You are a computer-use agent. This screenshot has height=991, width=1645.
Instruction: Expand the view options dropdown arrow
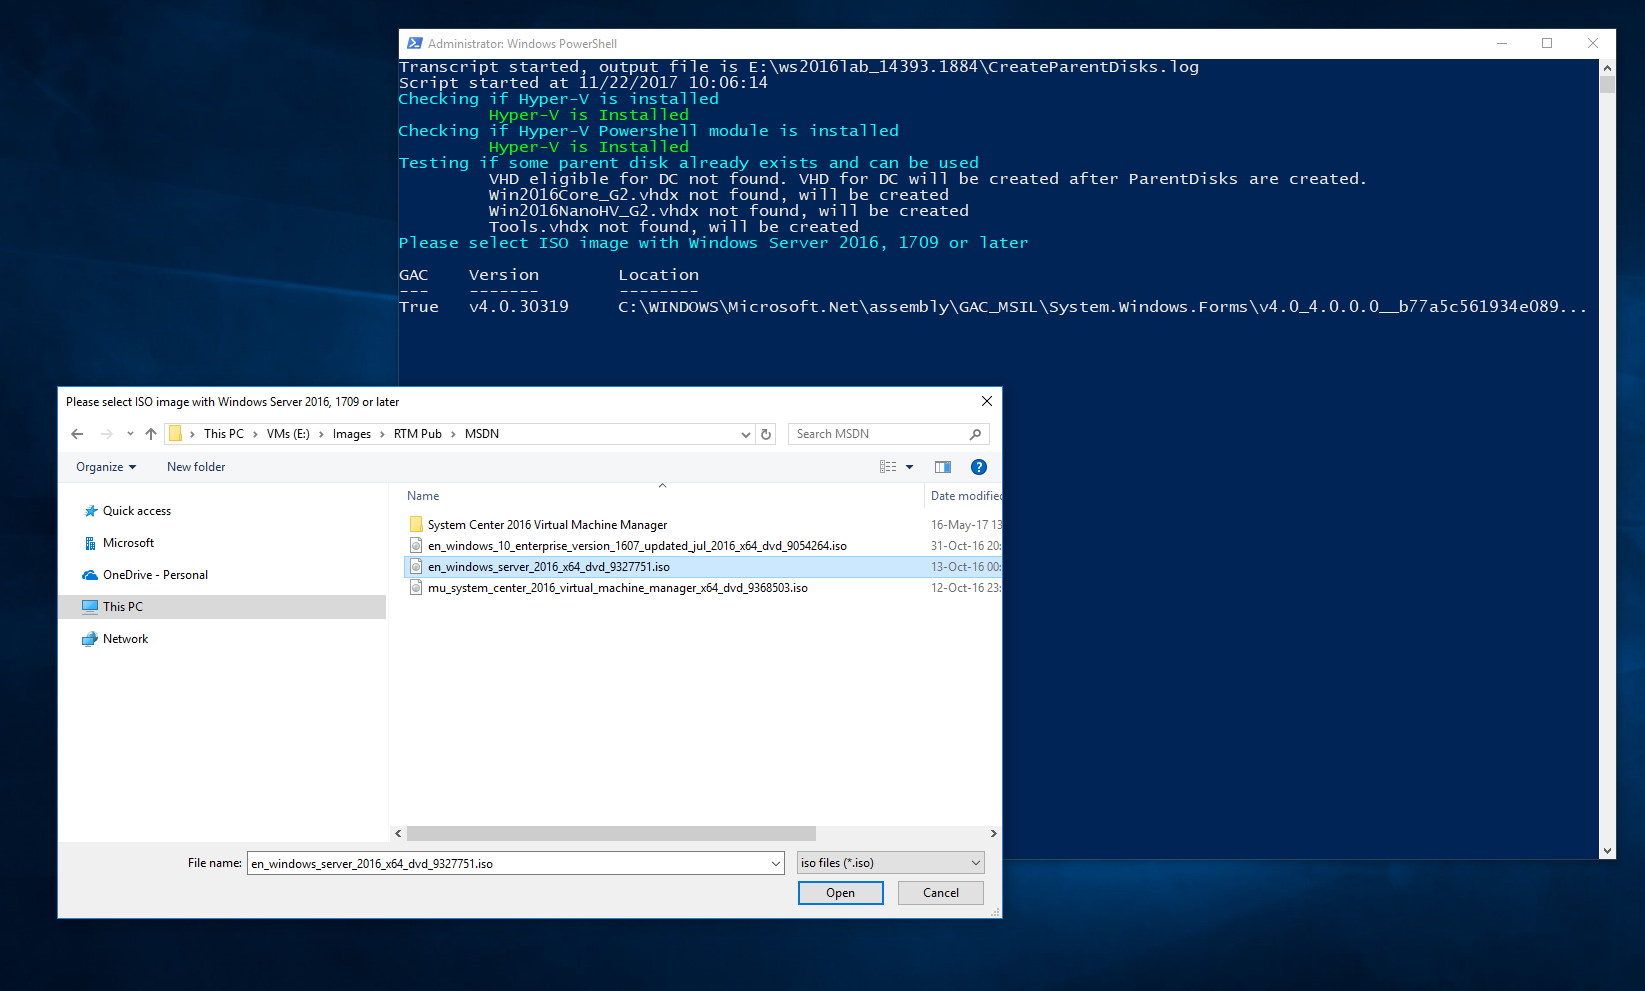[x=909, y=467]
